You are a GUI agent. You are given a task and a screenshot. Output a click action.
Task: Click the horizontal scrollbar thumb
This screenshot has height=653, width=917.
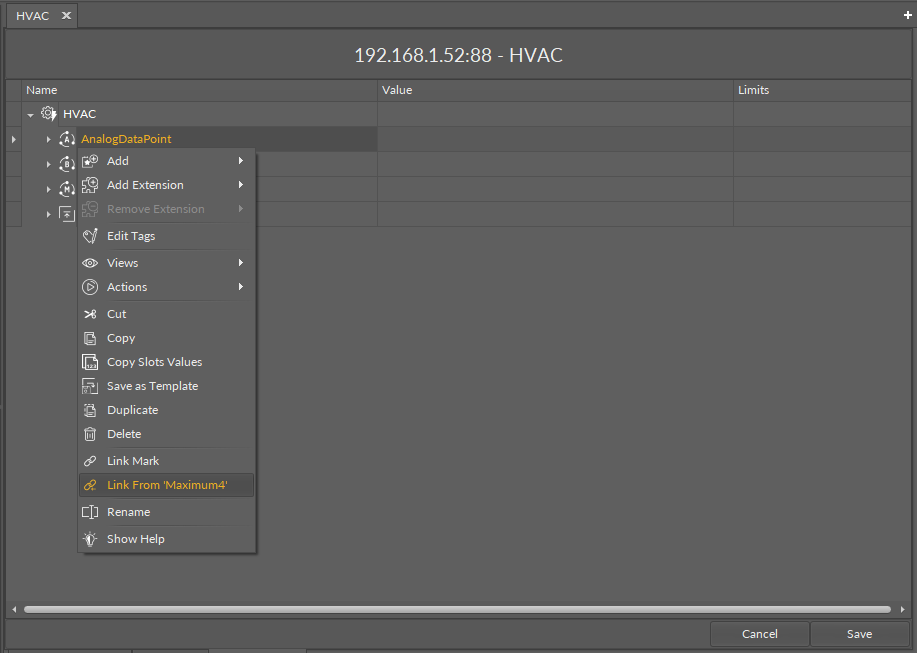coord(457,609)
